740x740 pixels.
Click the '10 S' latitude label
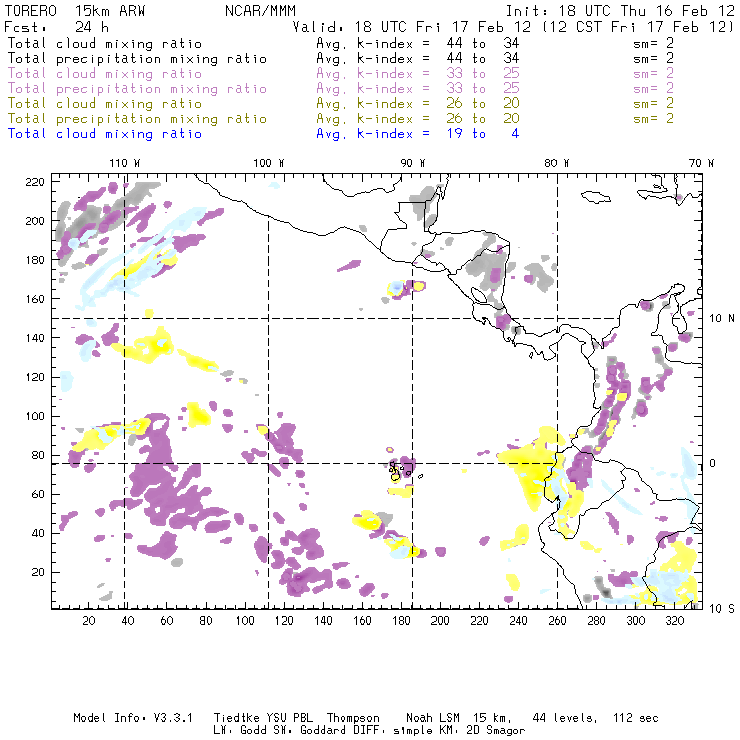pos(722,609)
